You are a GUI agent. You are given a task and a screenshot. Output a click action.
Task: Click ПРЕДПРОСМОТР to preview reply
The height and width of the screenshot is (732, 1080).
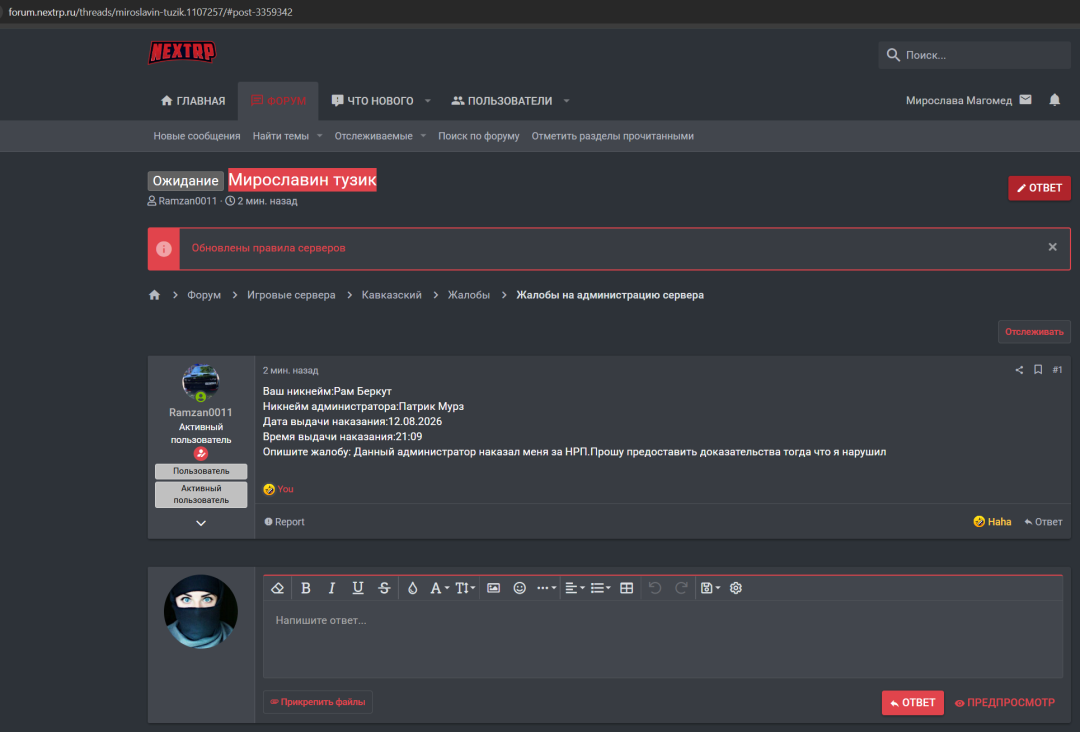click(1004, 702)
